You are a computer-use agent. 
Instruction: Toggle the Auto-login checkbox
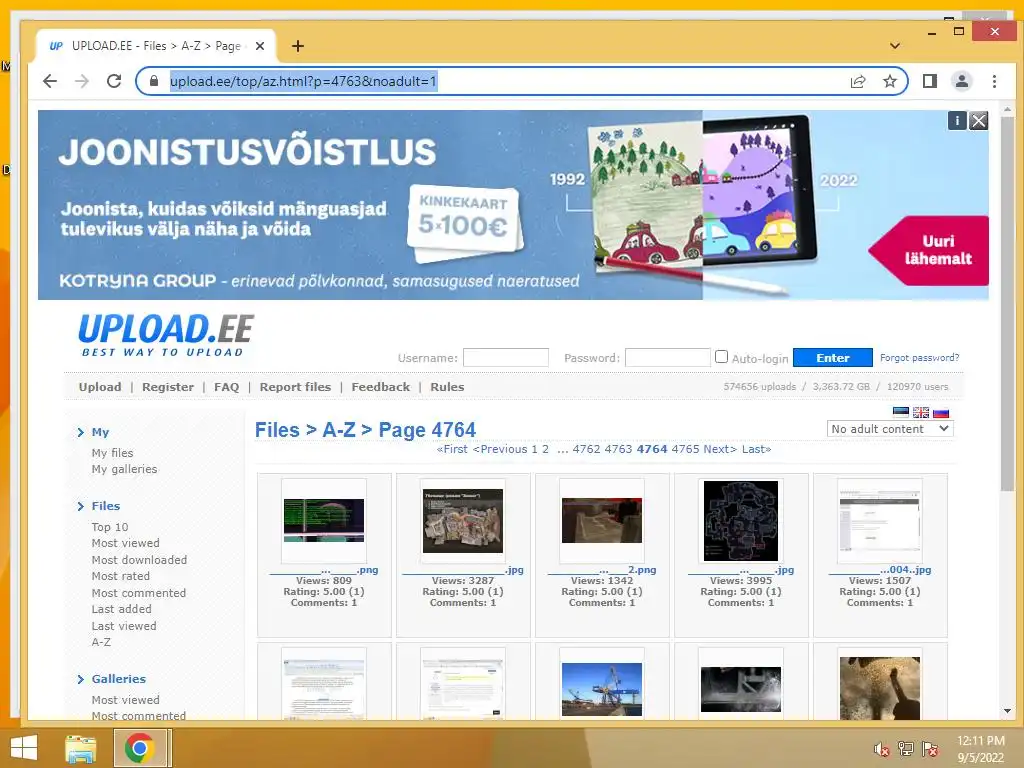point(721,357)
